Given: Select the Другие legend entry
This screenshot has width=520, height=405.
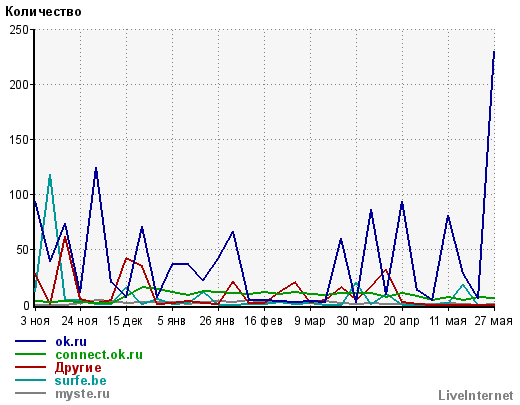Looking at the screenshot, I should [x=78, y=368].
